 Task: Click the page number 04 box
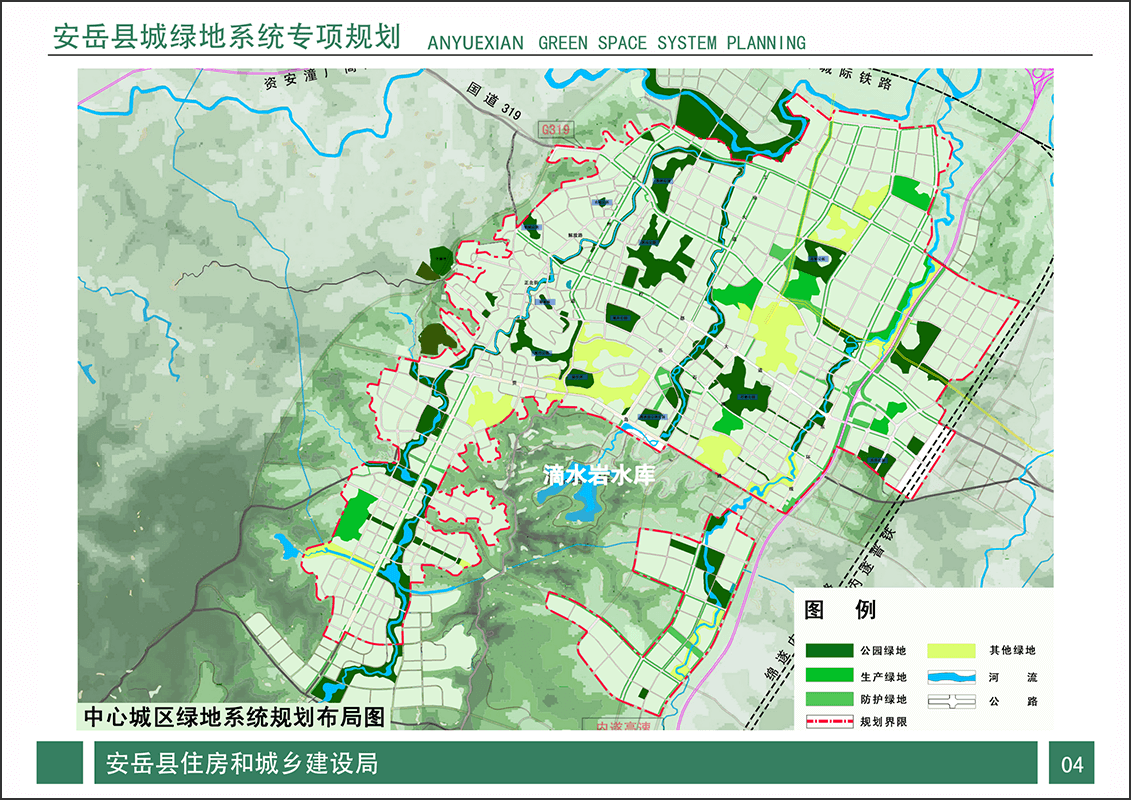tap(1072, 764)
